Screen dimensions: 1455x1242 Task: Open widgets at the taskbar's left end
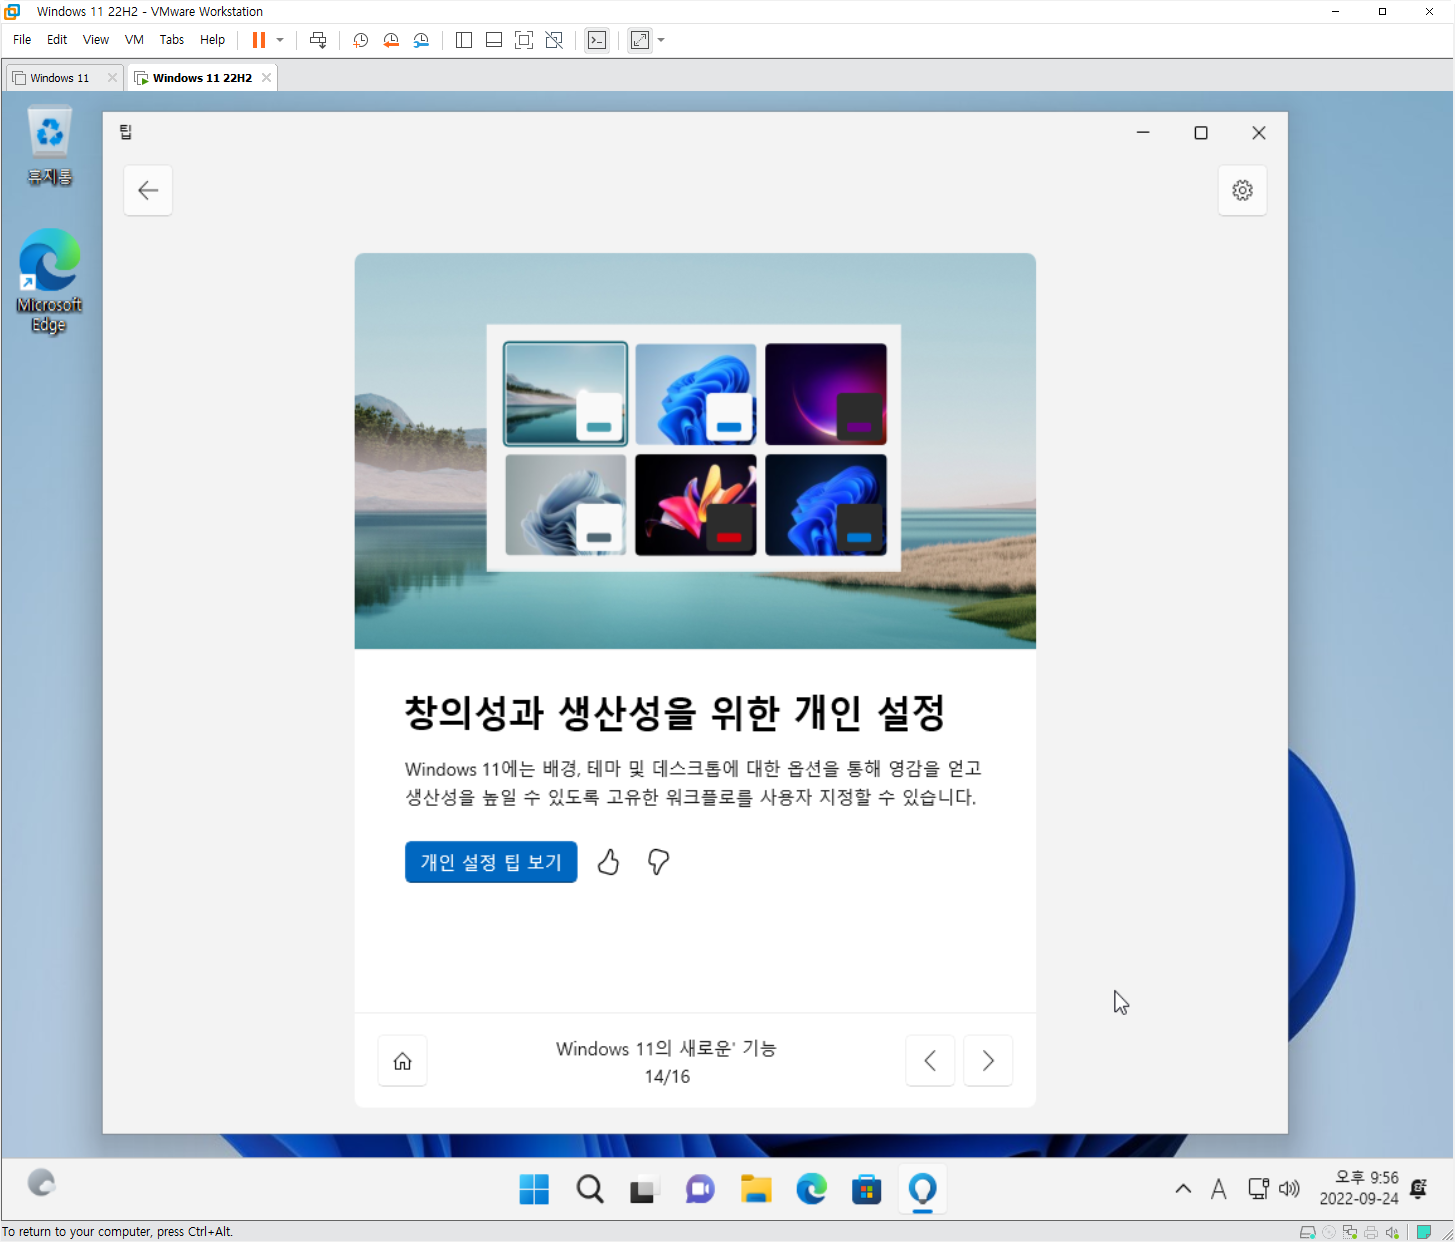(41, 1184)
